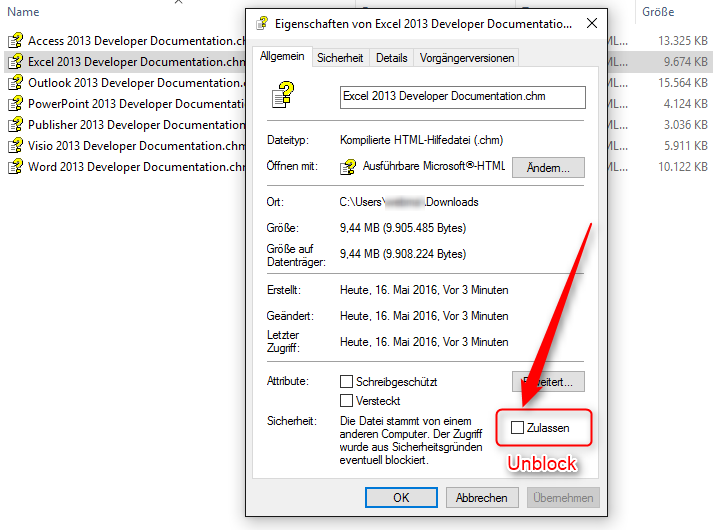Click the '5.911 KB' size cell
The image size is (713, 530).
coord(685,145)
